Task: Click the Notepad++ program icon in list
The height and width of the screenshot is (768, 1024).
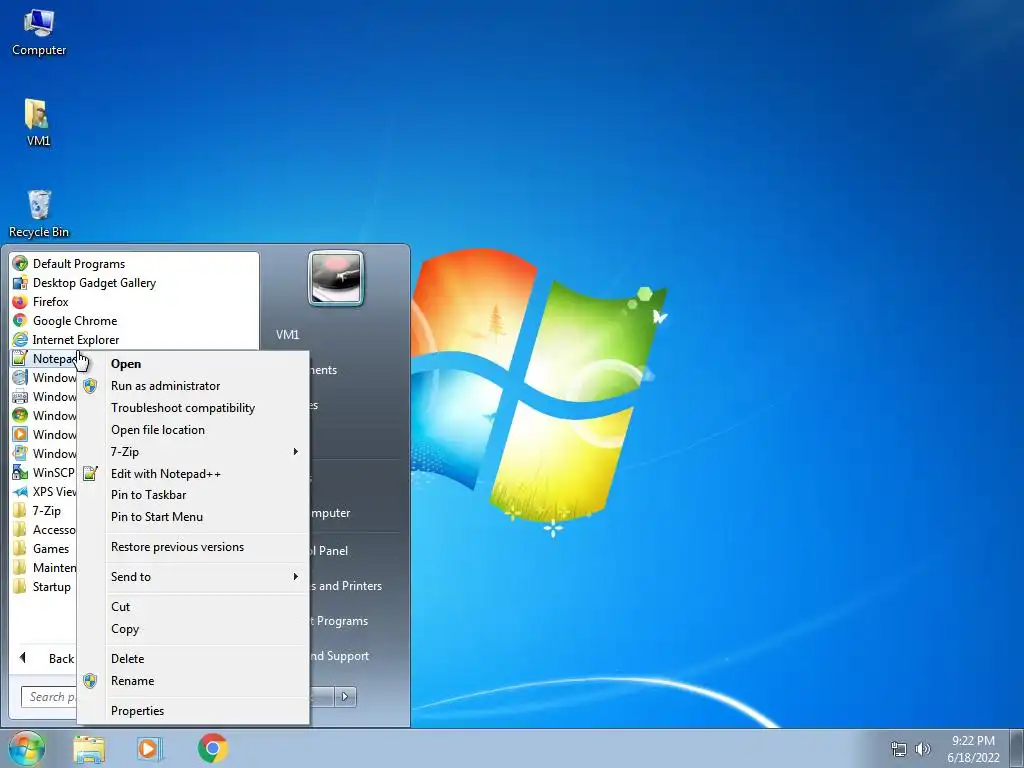Action: click(20, 359)
